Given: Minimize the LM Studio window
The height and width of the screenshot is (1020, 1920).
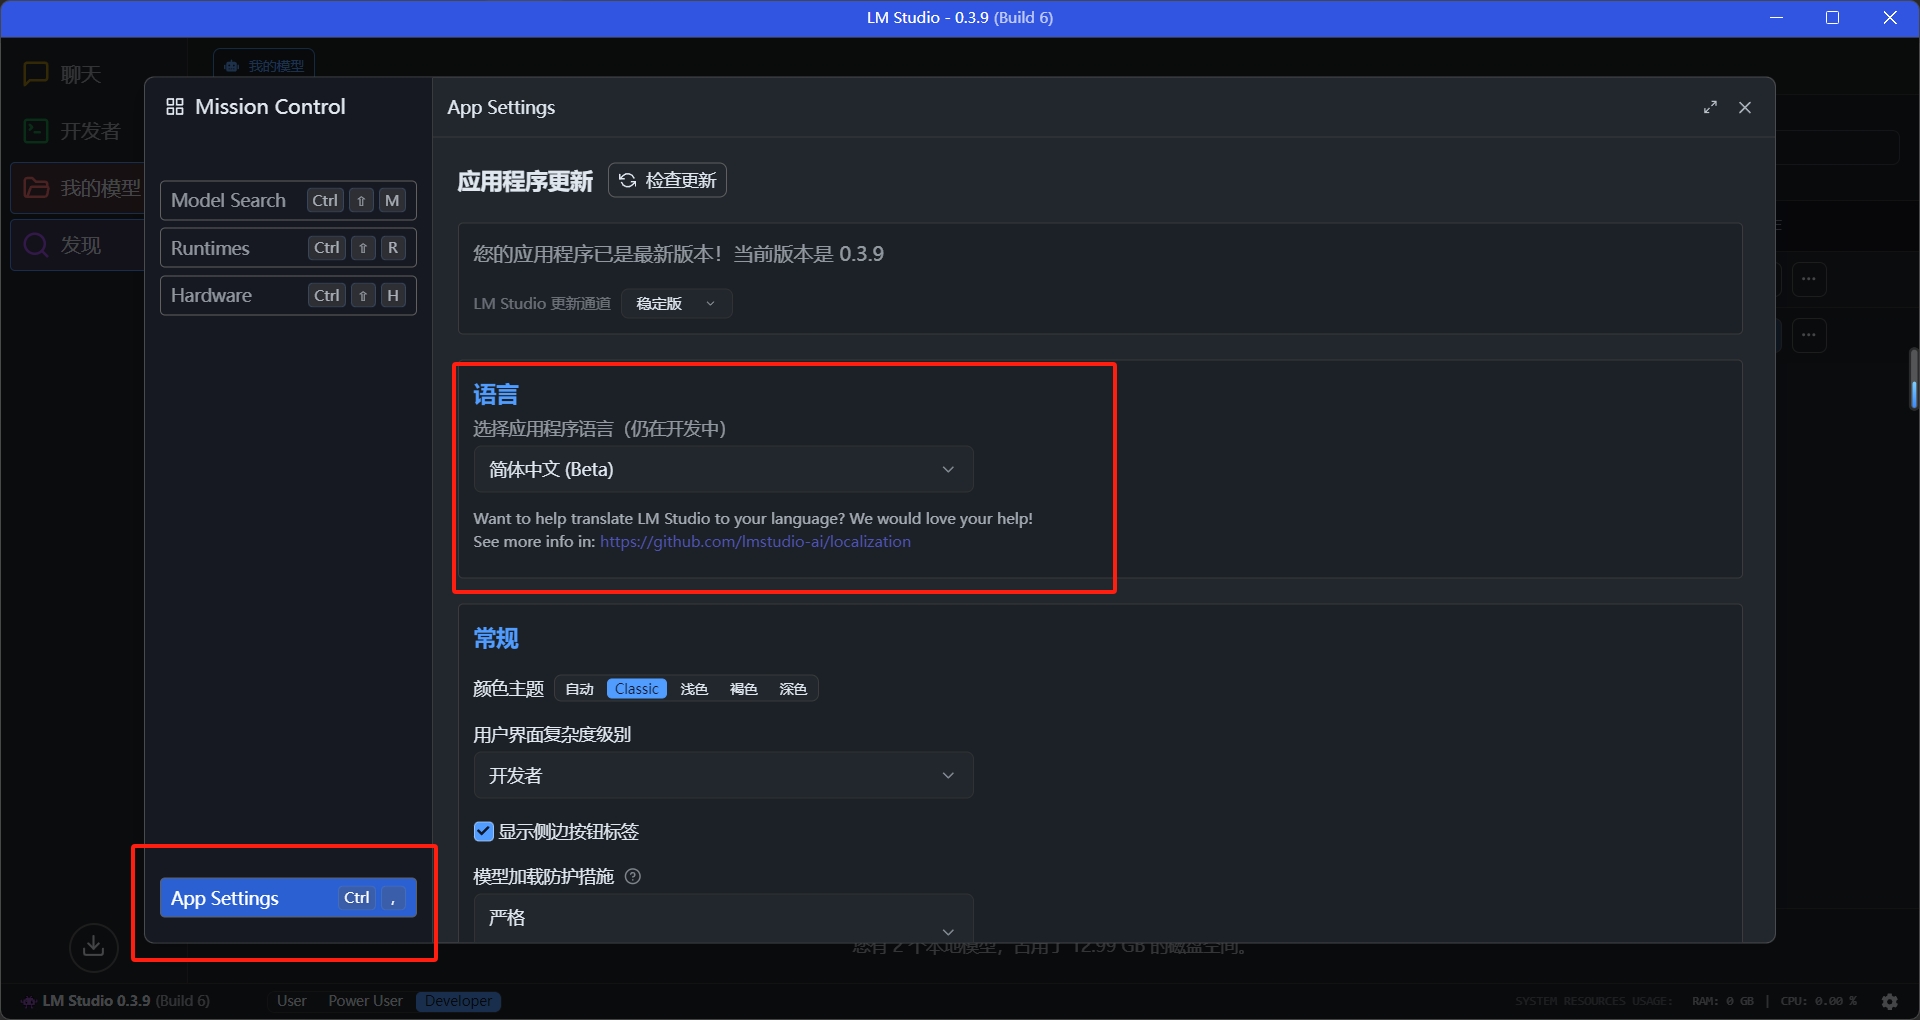Looking at the screenshot, I should click(1777, 18).
